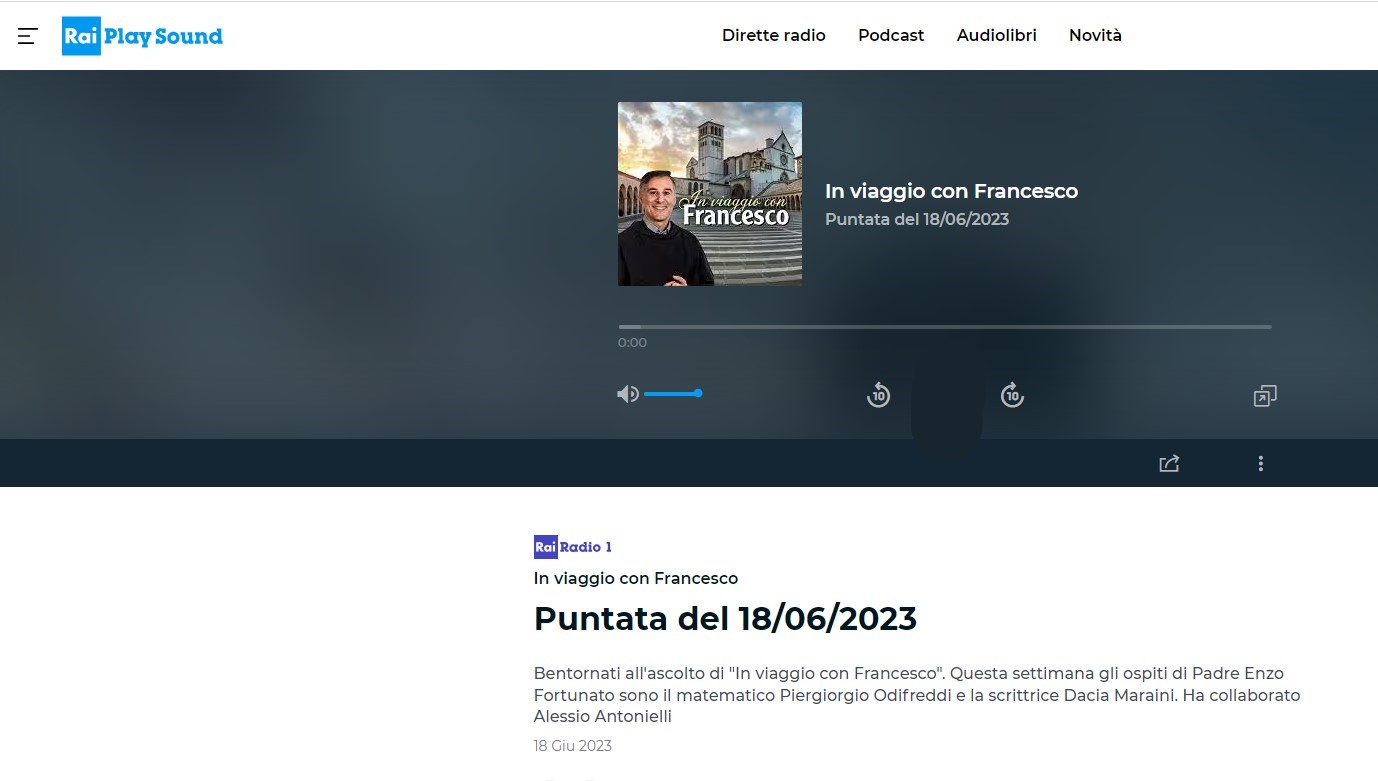Open Novità section
This screenshot has height=781, width=1378.
tap(1095, 35)
